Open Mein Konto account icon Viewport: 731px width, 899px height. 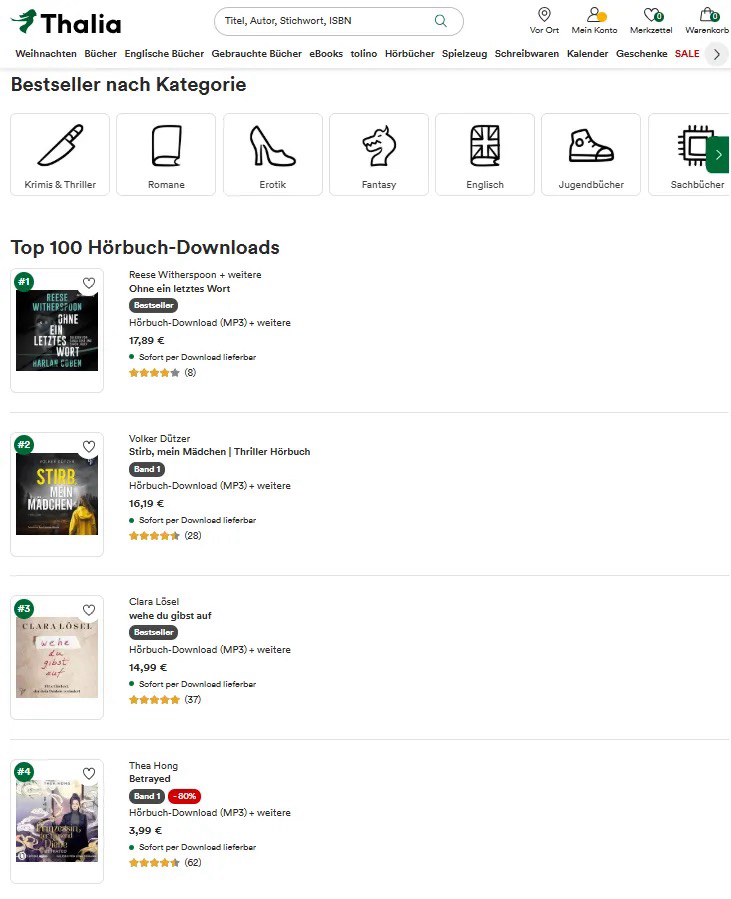pos(594,20)
